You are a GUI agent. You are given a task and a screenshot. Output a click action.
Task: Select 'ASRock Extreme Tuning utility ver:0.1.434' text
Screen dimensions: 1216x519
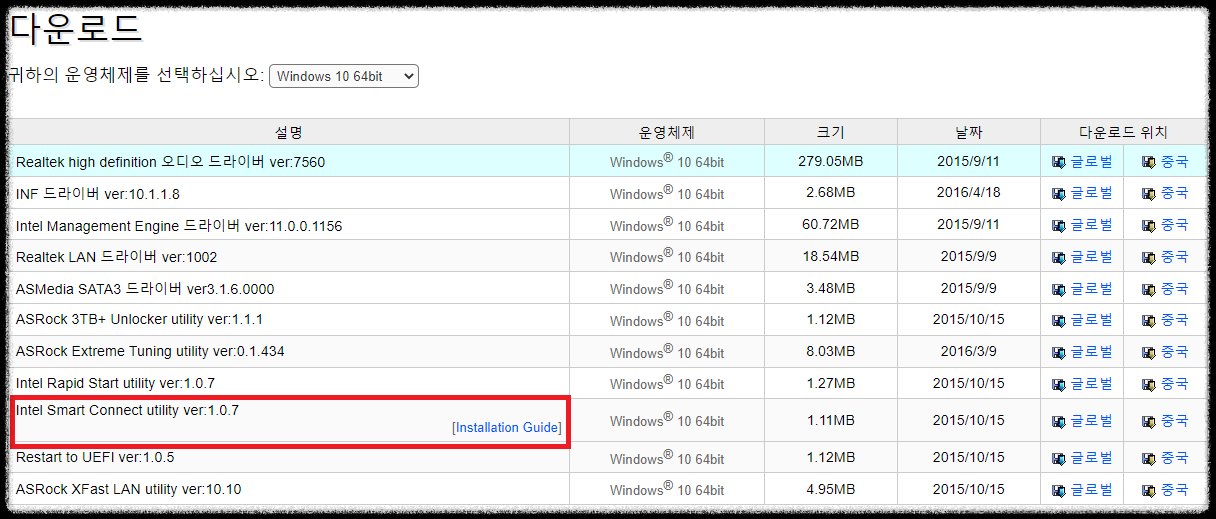[x=150, y=352]
